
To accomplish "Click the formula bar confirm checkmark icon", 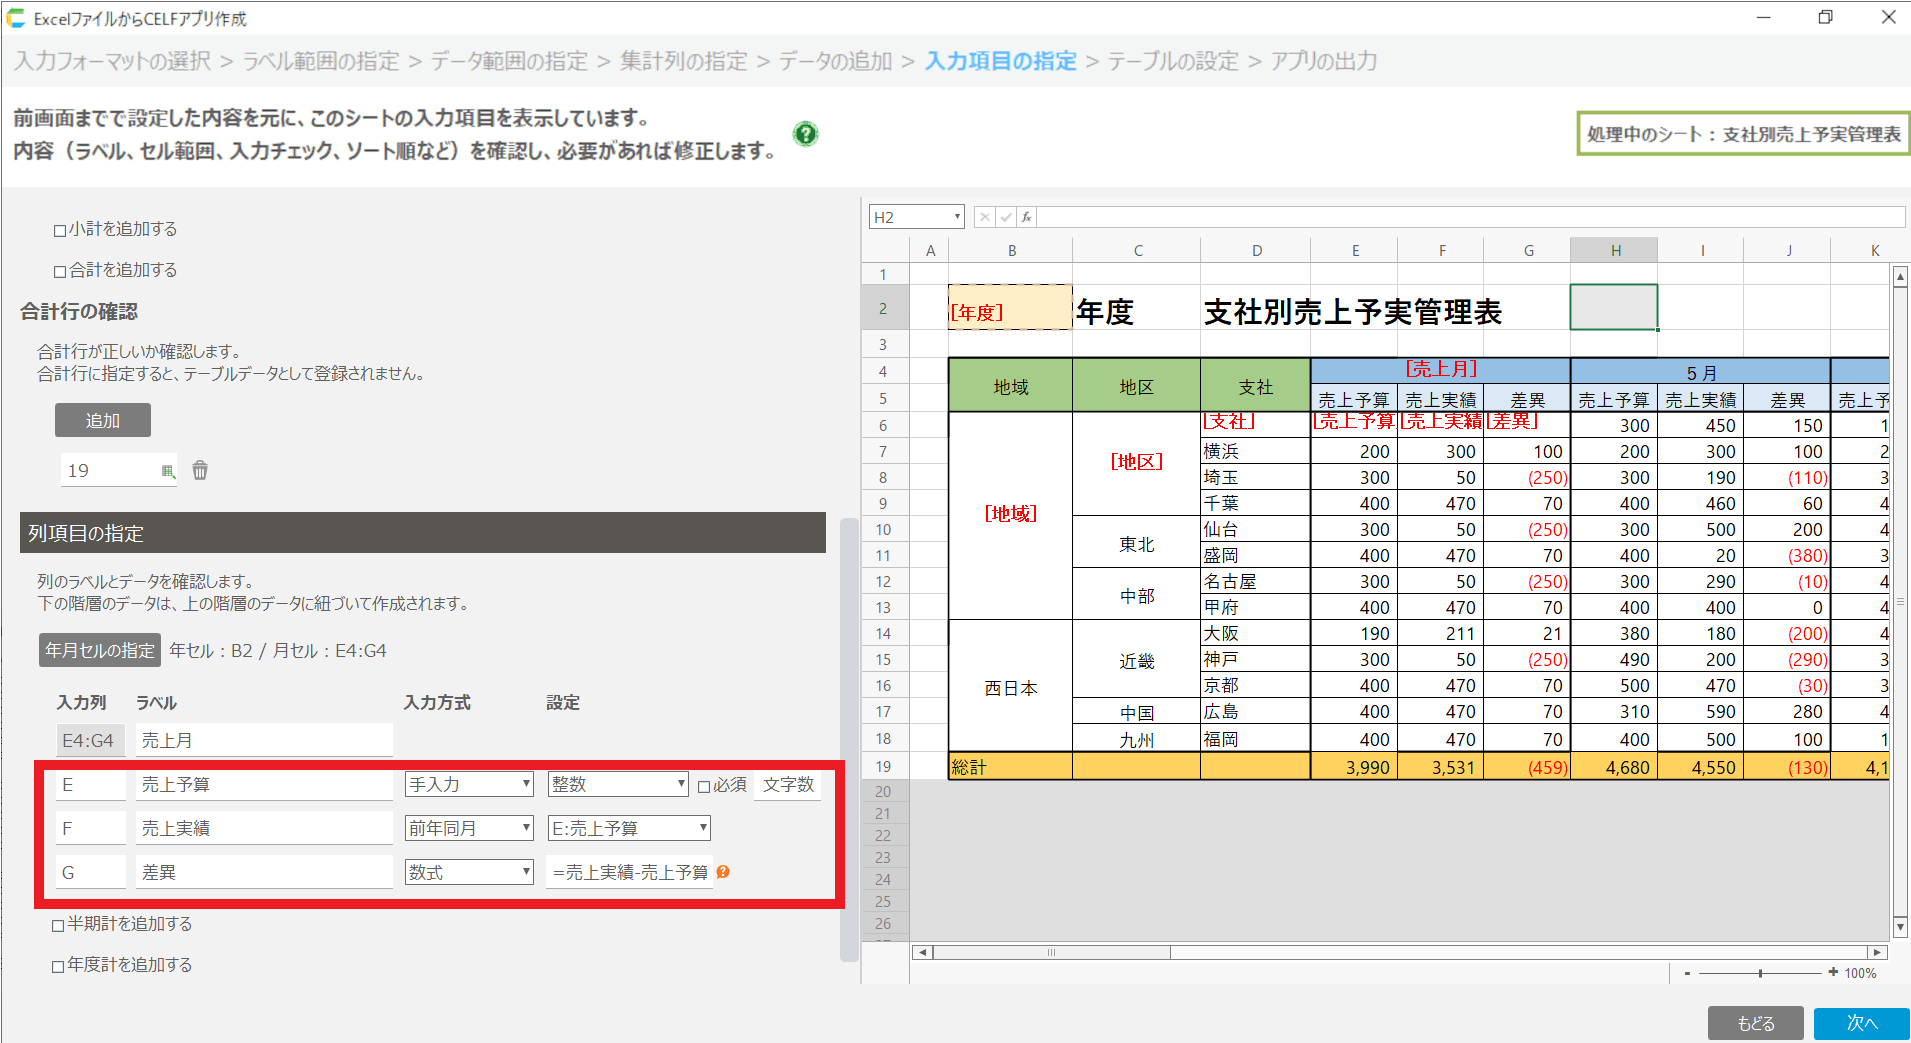I will tap(1006, 217).
